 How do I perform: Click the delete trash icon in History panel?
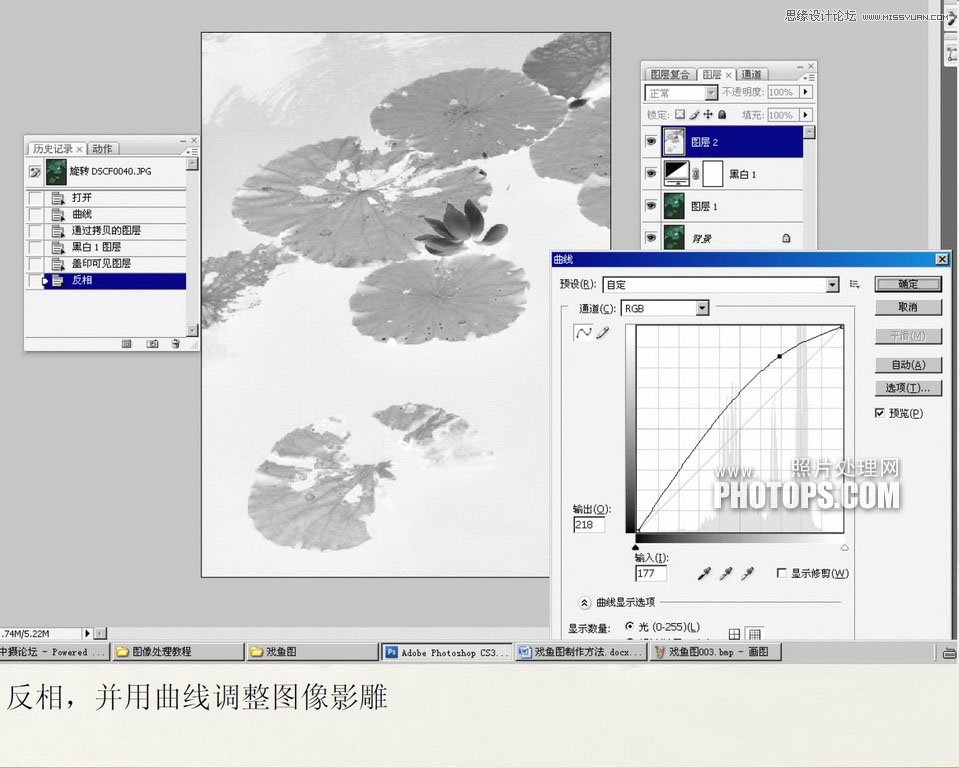click(176, 344)
